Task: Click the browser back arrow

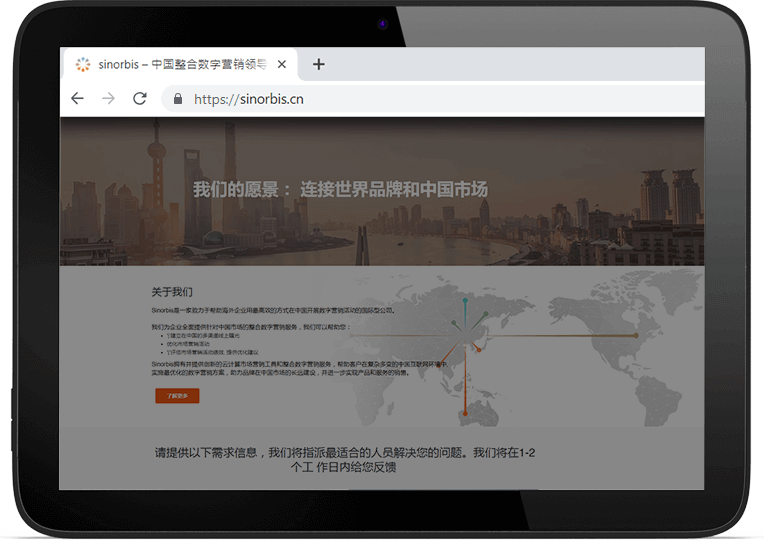Action: tap(77, 98)
